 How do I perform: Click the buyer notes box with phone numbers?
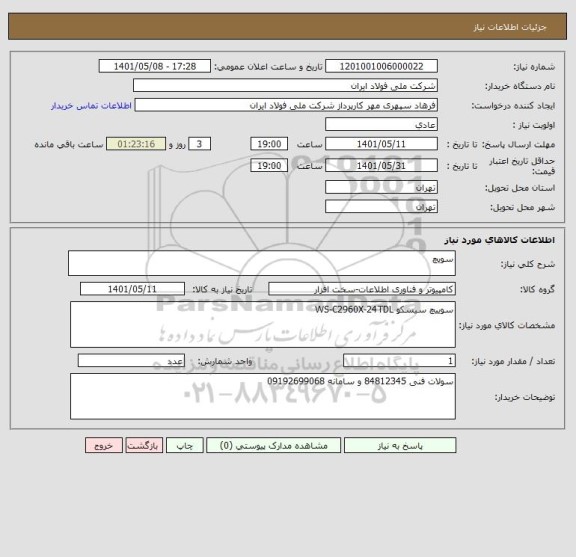click(x=263, y=396)
